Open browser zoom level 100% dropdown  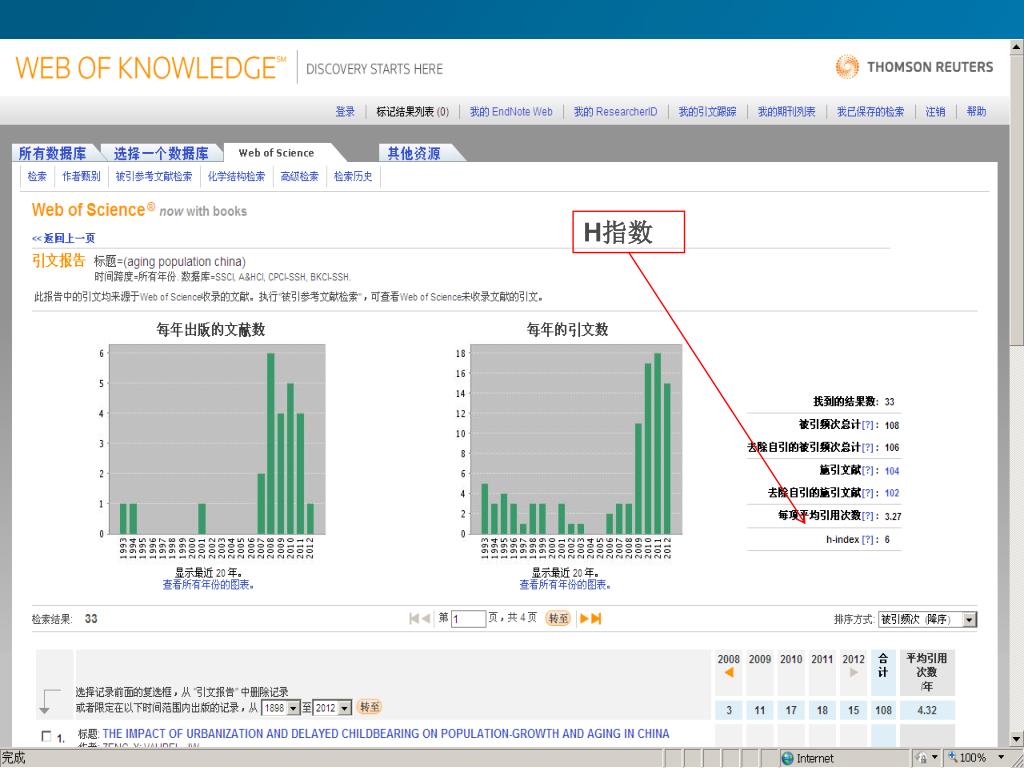pos(1001,759)
